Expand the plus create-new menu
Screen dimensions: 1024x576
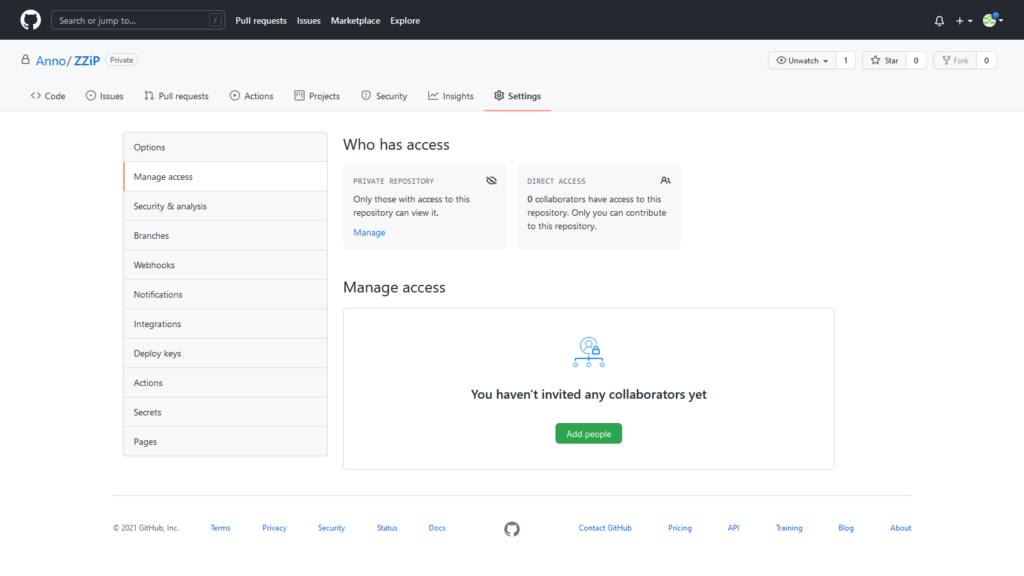point(963,21)
